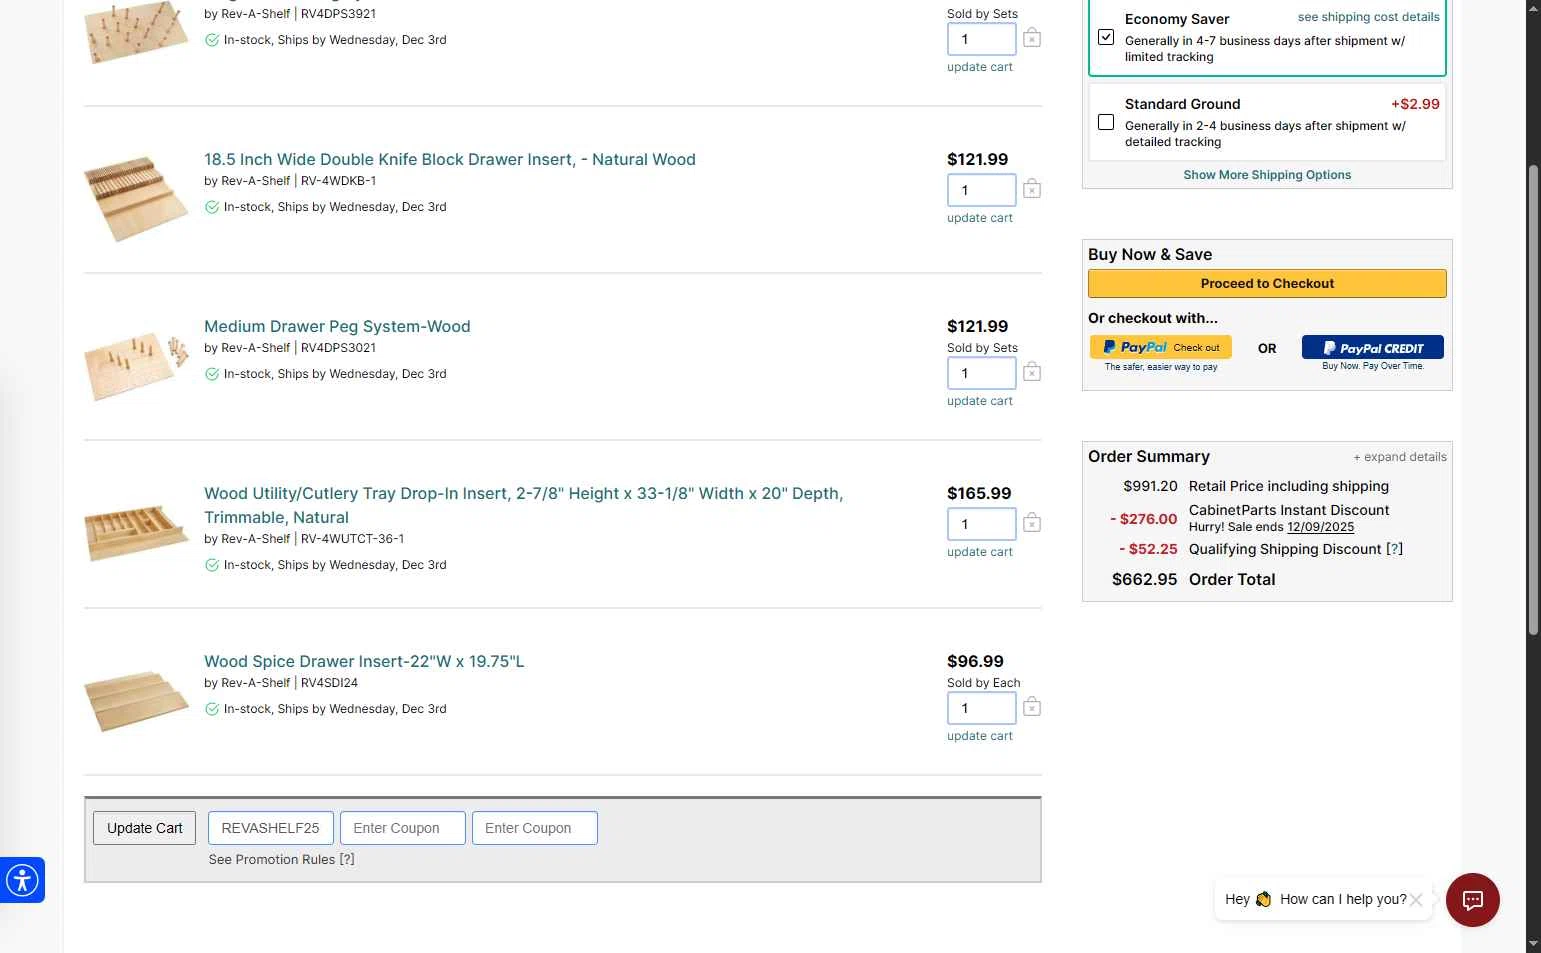Remove the Wood Utility/Cutlery Tray item
Screen dimensions: 1541x953
[x=1032, y=523]
